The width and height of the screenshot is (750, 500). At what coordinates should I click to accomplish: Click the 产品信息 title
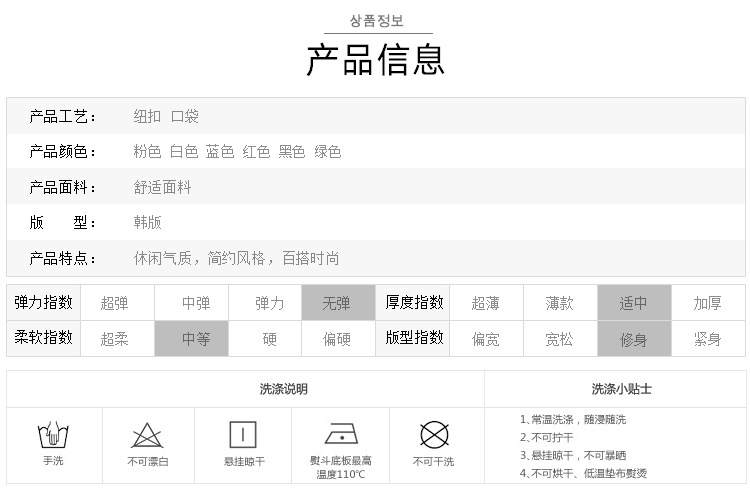click(x=376, y=60)
